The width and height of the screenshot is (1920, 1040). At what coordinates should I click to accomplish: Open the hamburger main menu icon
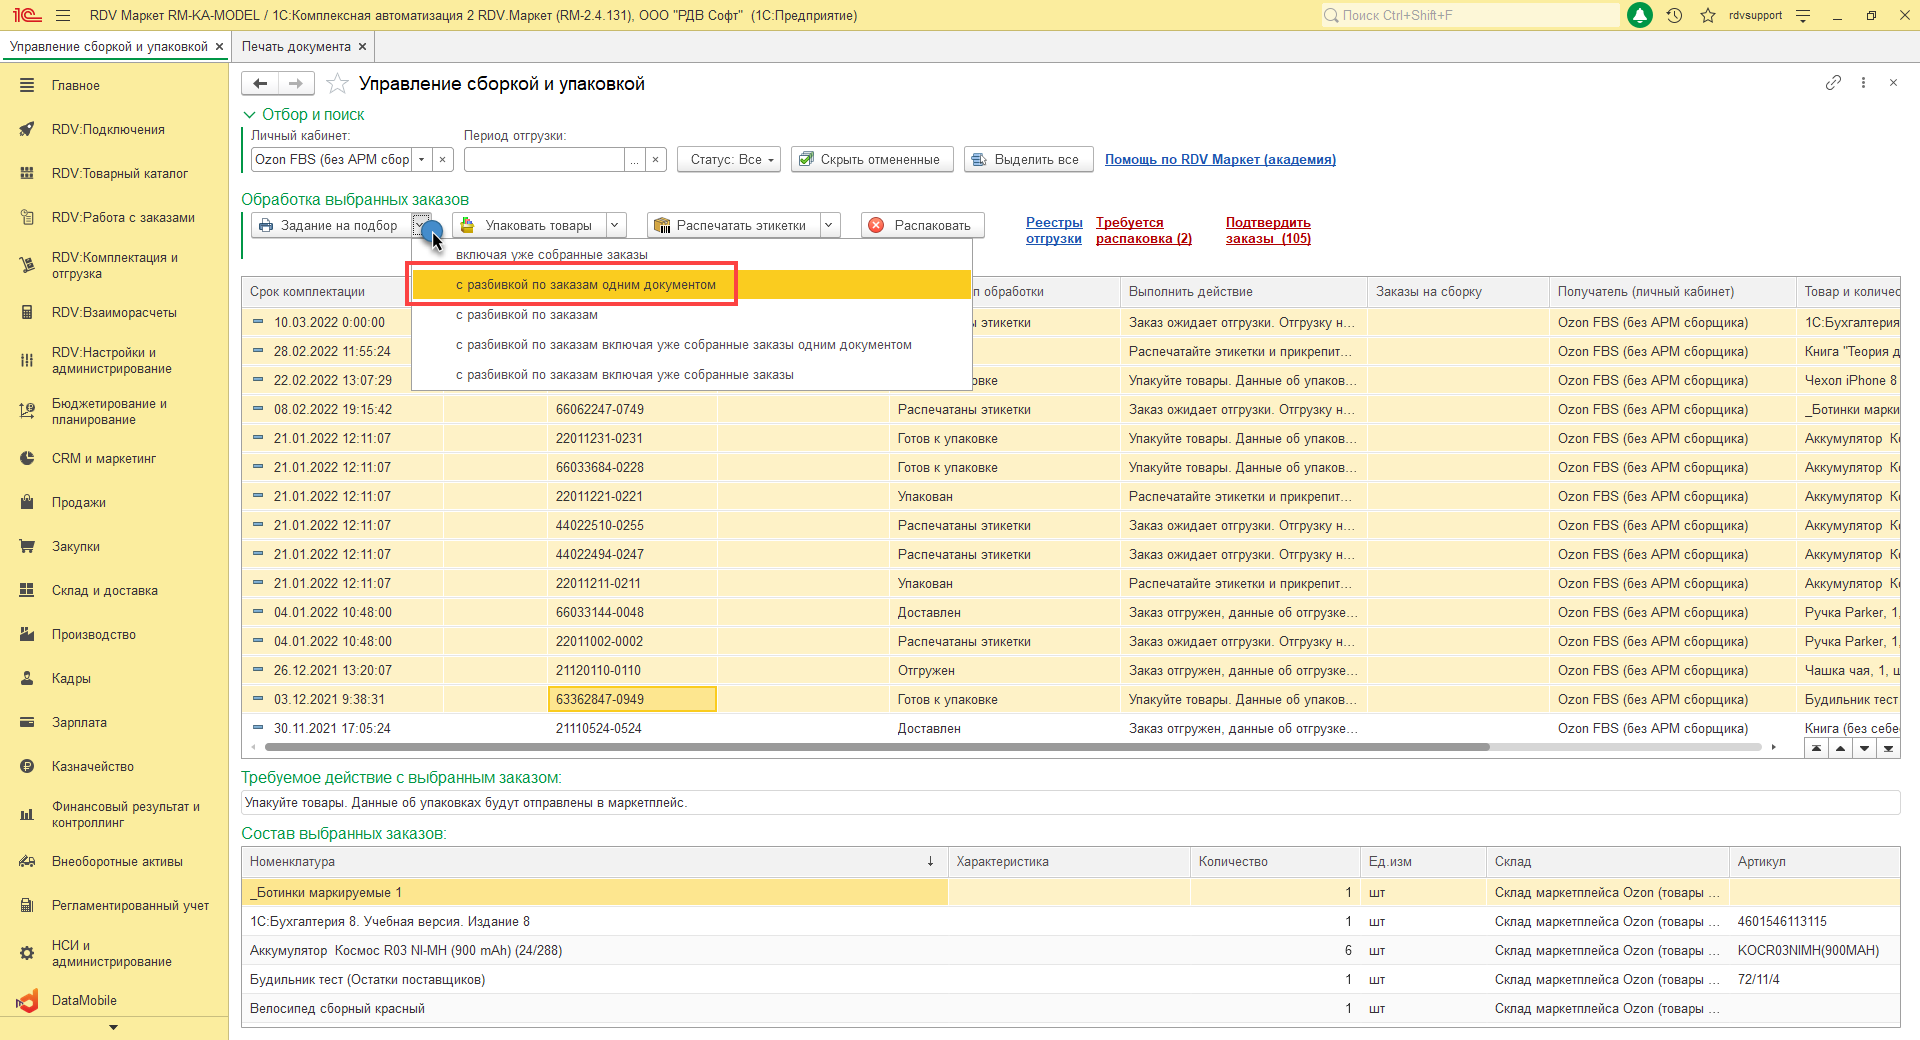click(63, 16)
